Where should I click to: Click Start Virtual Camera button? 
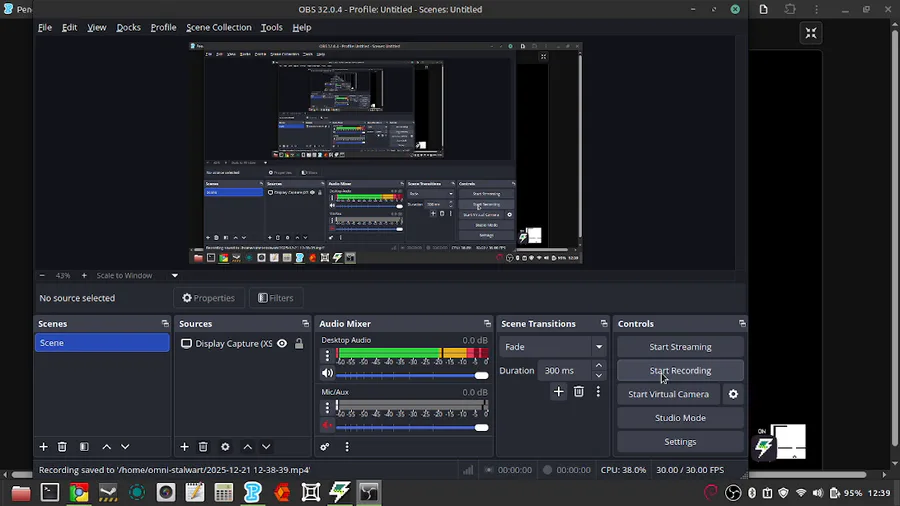tap(669, 394)
